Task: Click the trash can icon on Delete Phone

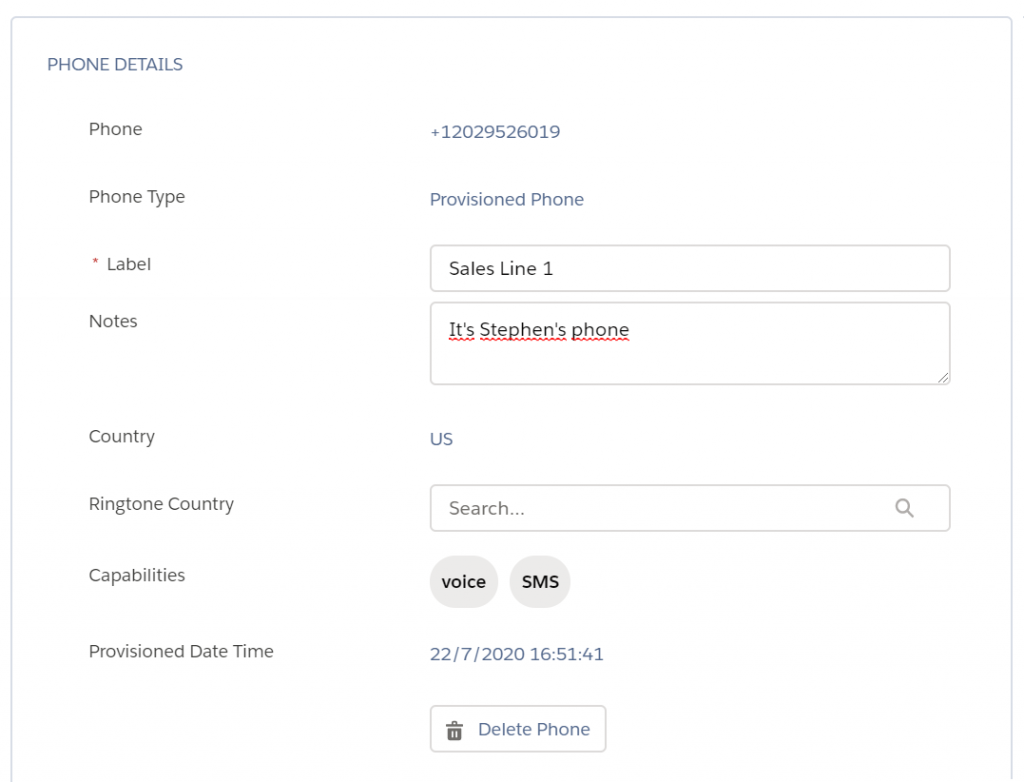Action: 454,730
